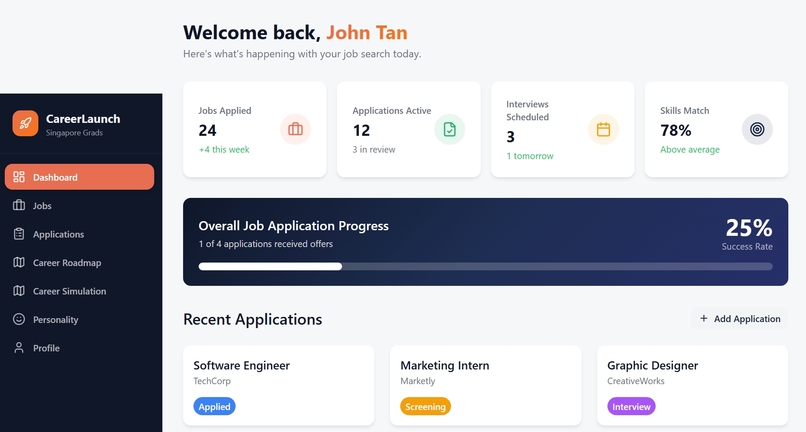Click the overall application progress bar
Viewport: 806px width, 432px height.
pos(485,266)
